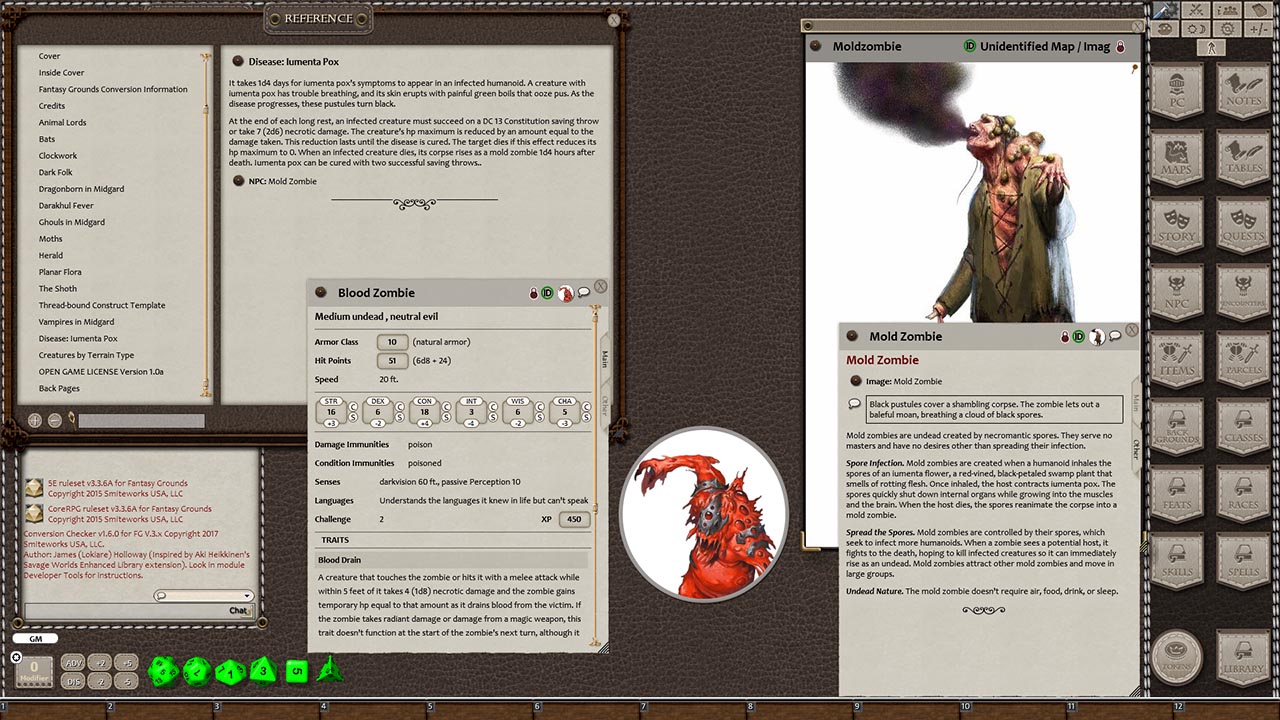
Task: Select the sun/moon lighting icon
Action: tap(1196, 28)
